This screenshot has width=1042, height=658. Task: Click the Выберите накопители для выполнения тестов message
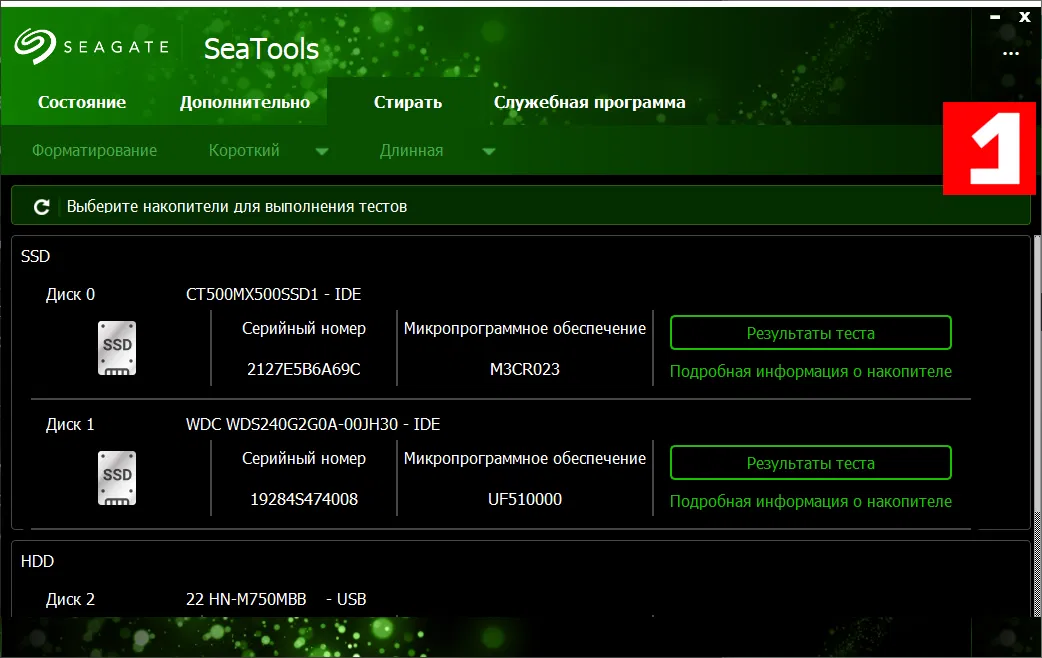(237, 207)
